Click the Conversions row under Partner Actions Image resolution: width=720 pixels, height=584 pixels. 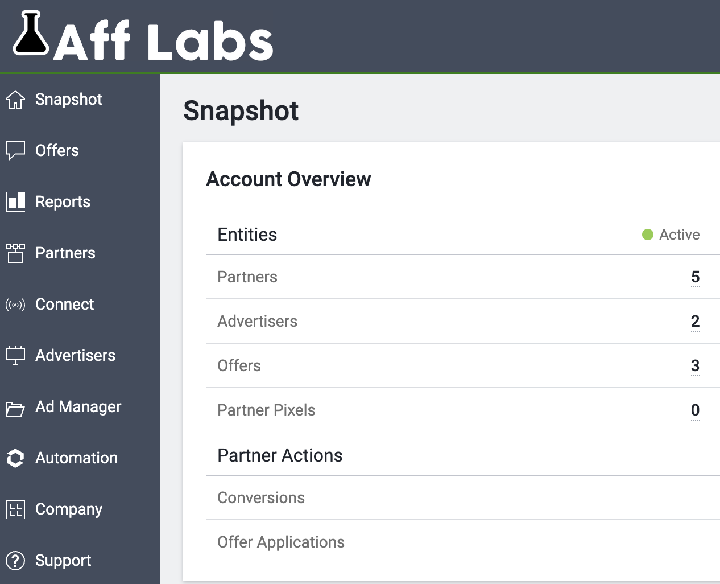[x=261, y=498]
